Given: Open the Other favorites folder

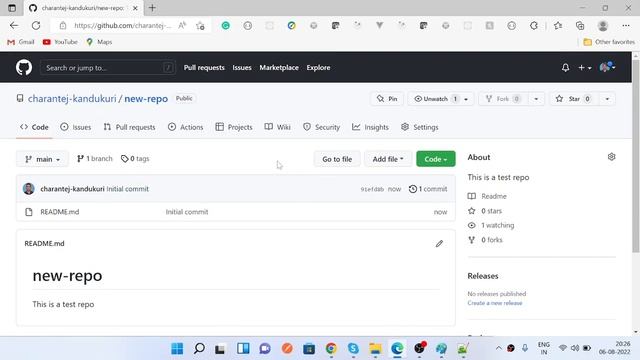Looking at the screenshot, I should pyautogui.click(x=609, y=42).
